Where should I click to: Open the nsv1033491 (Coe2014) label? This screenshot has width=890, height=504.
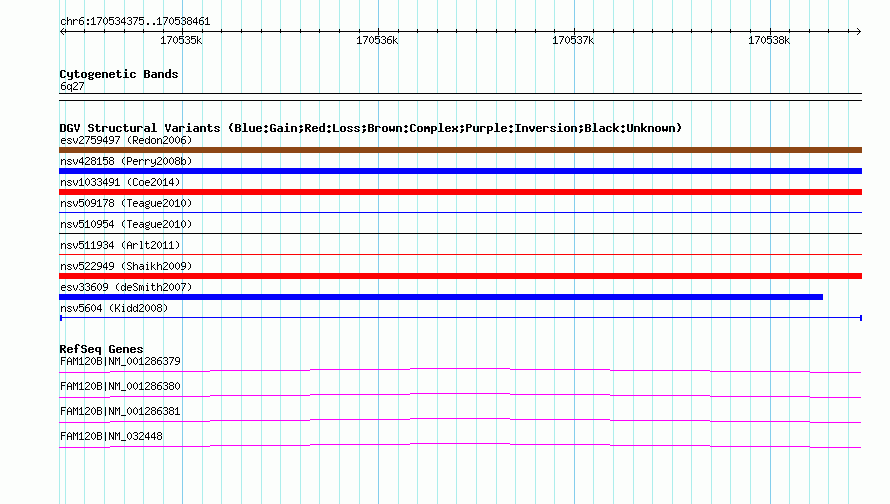tap(120, 182)
